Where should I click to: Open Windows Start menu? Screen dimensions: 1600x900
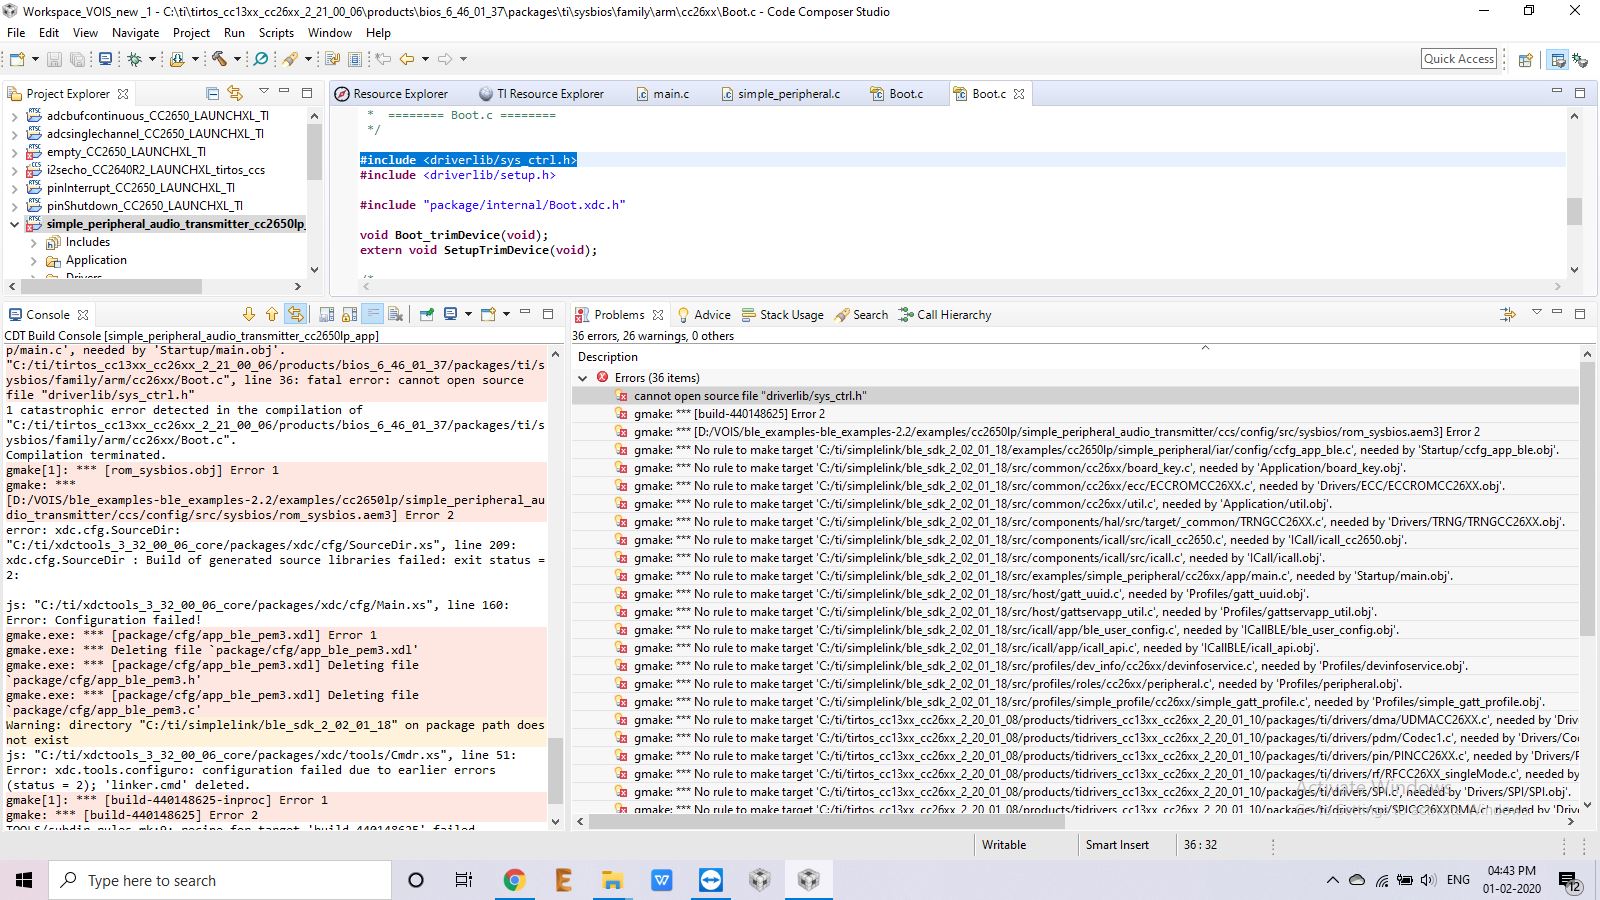pos(24,880)
